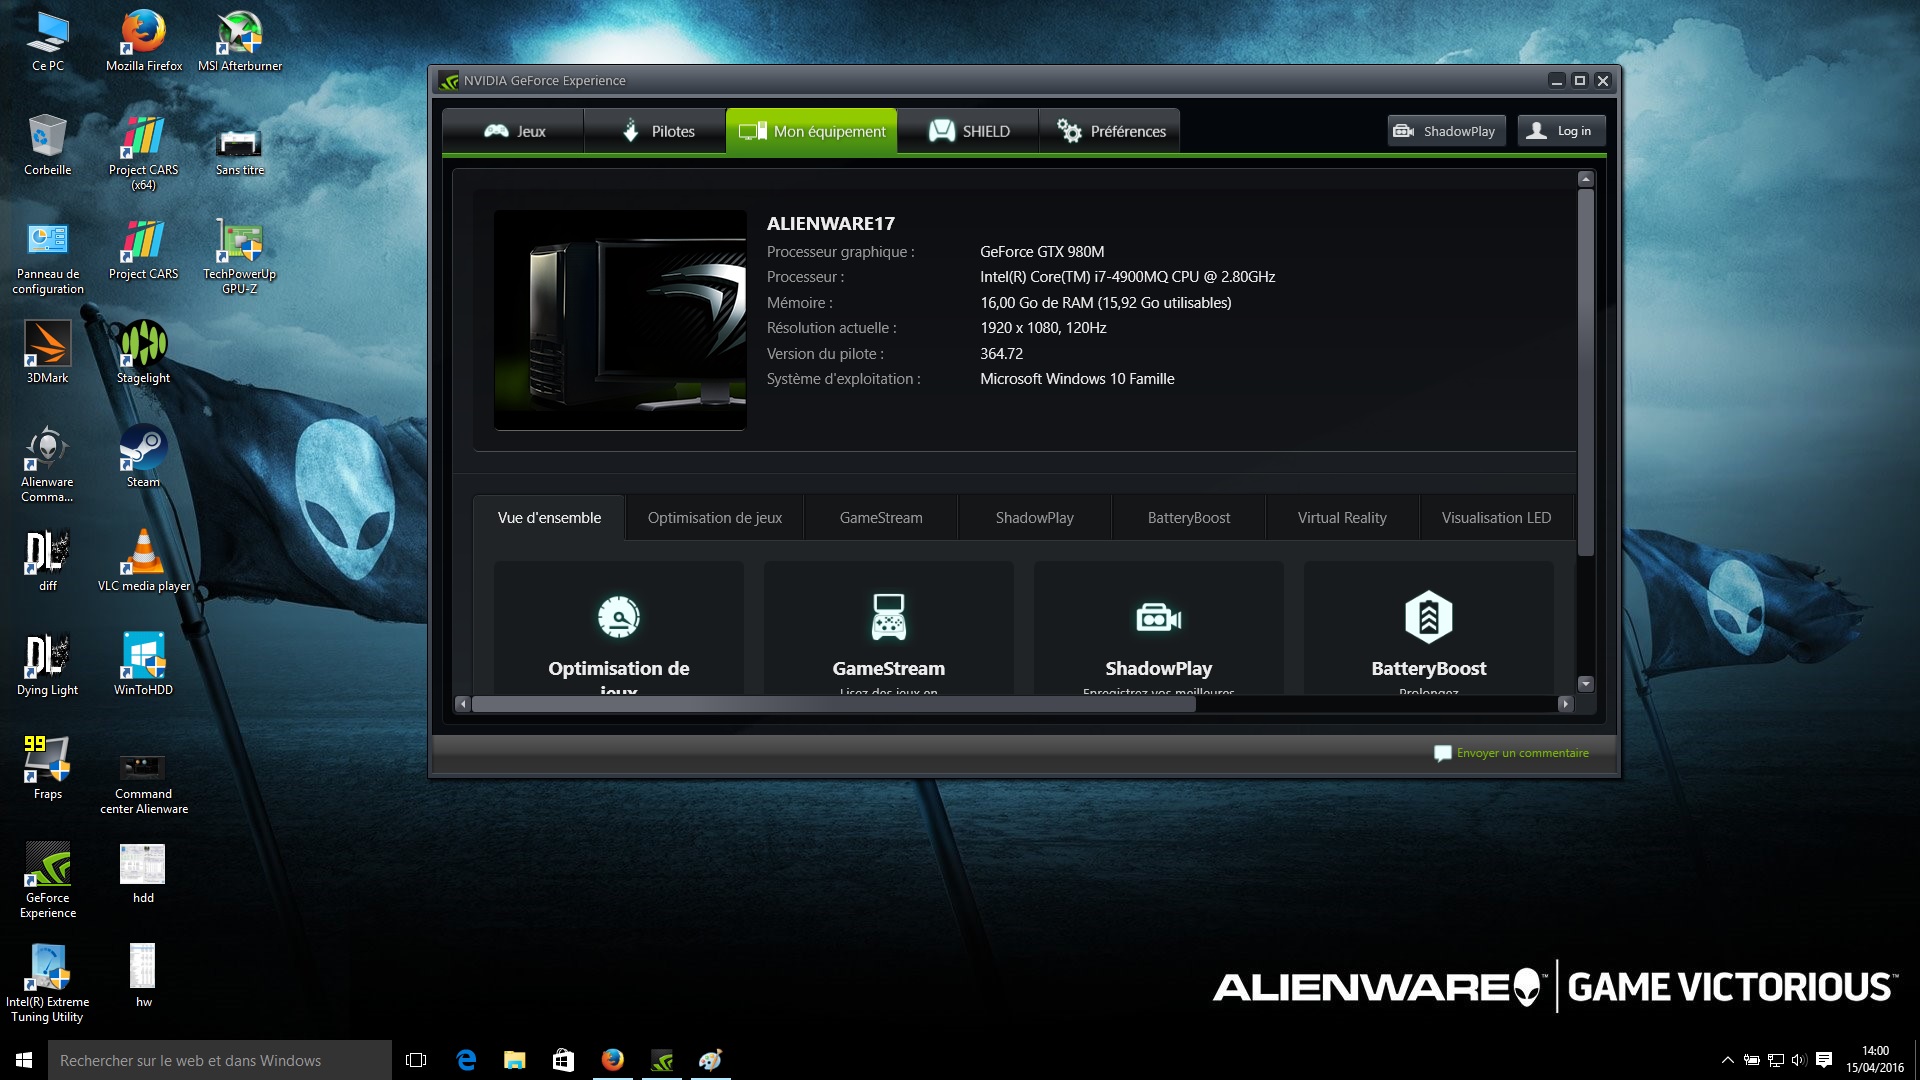Image resolution: width=1920 pixels, height=1080 pixels.
Task: Select the diff desktop icon
Action: [x=48, y=560]
